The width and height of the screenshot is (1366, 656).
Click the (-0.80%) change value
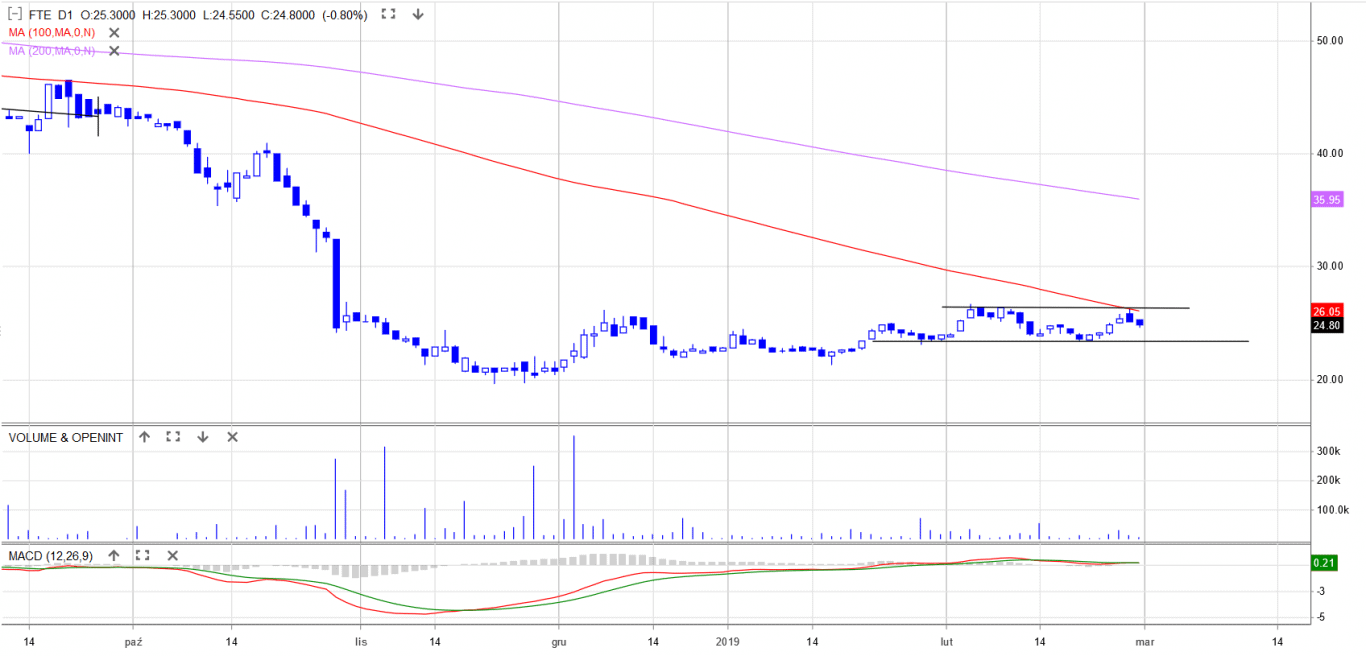tap(345, 15)
